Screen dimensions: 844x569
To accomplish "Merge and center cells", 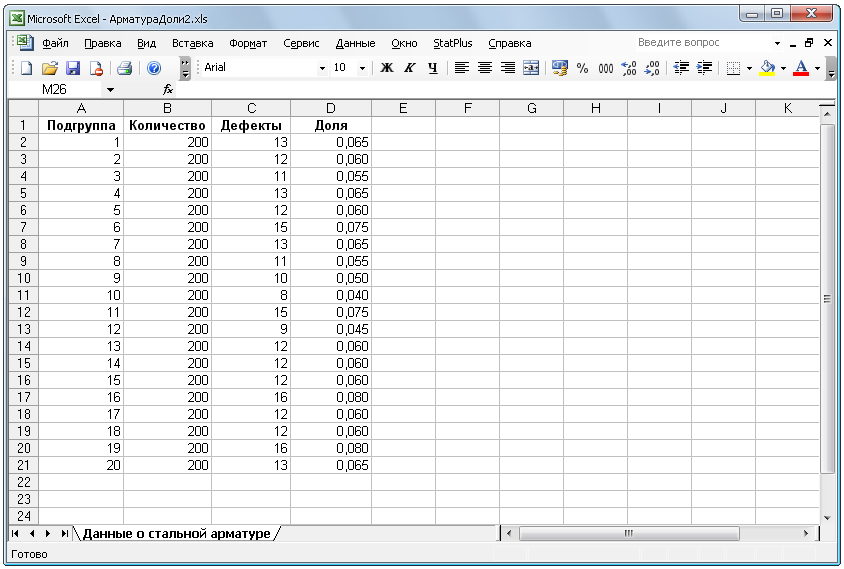I will (531, 68).
